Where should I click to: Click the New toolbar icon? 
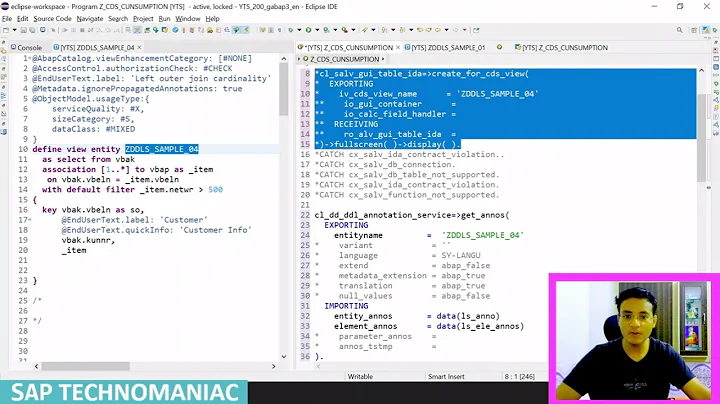click(6, 30)
